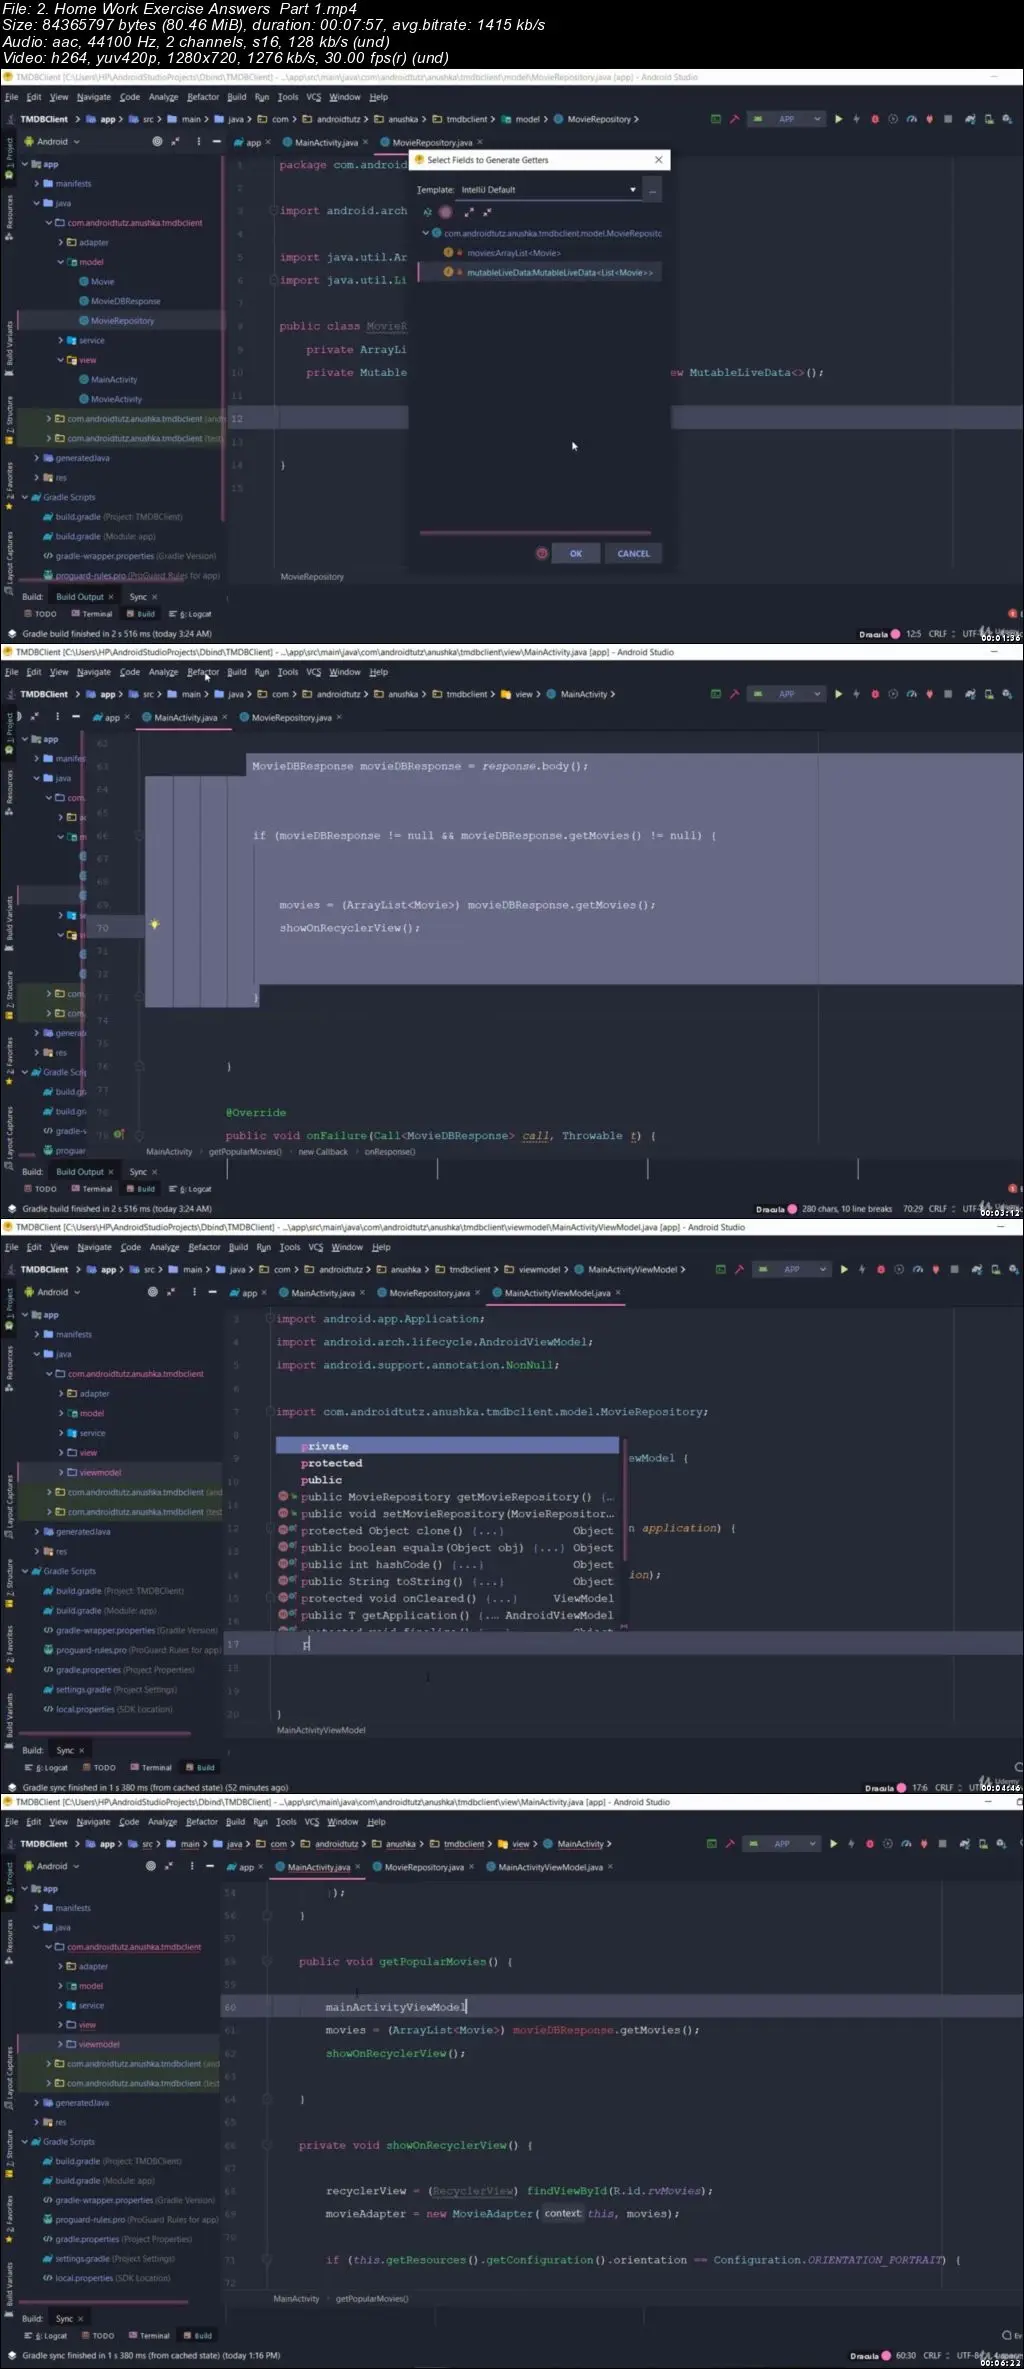Screen dimensions: 1024x2369
Task: Click the project panel options icon in first frame
Action: point(198,142)
